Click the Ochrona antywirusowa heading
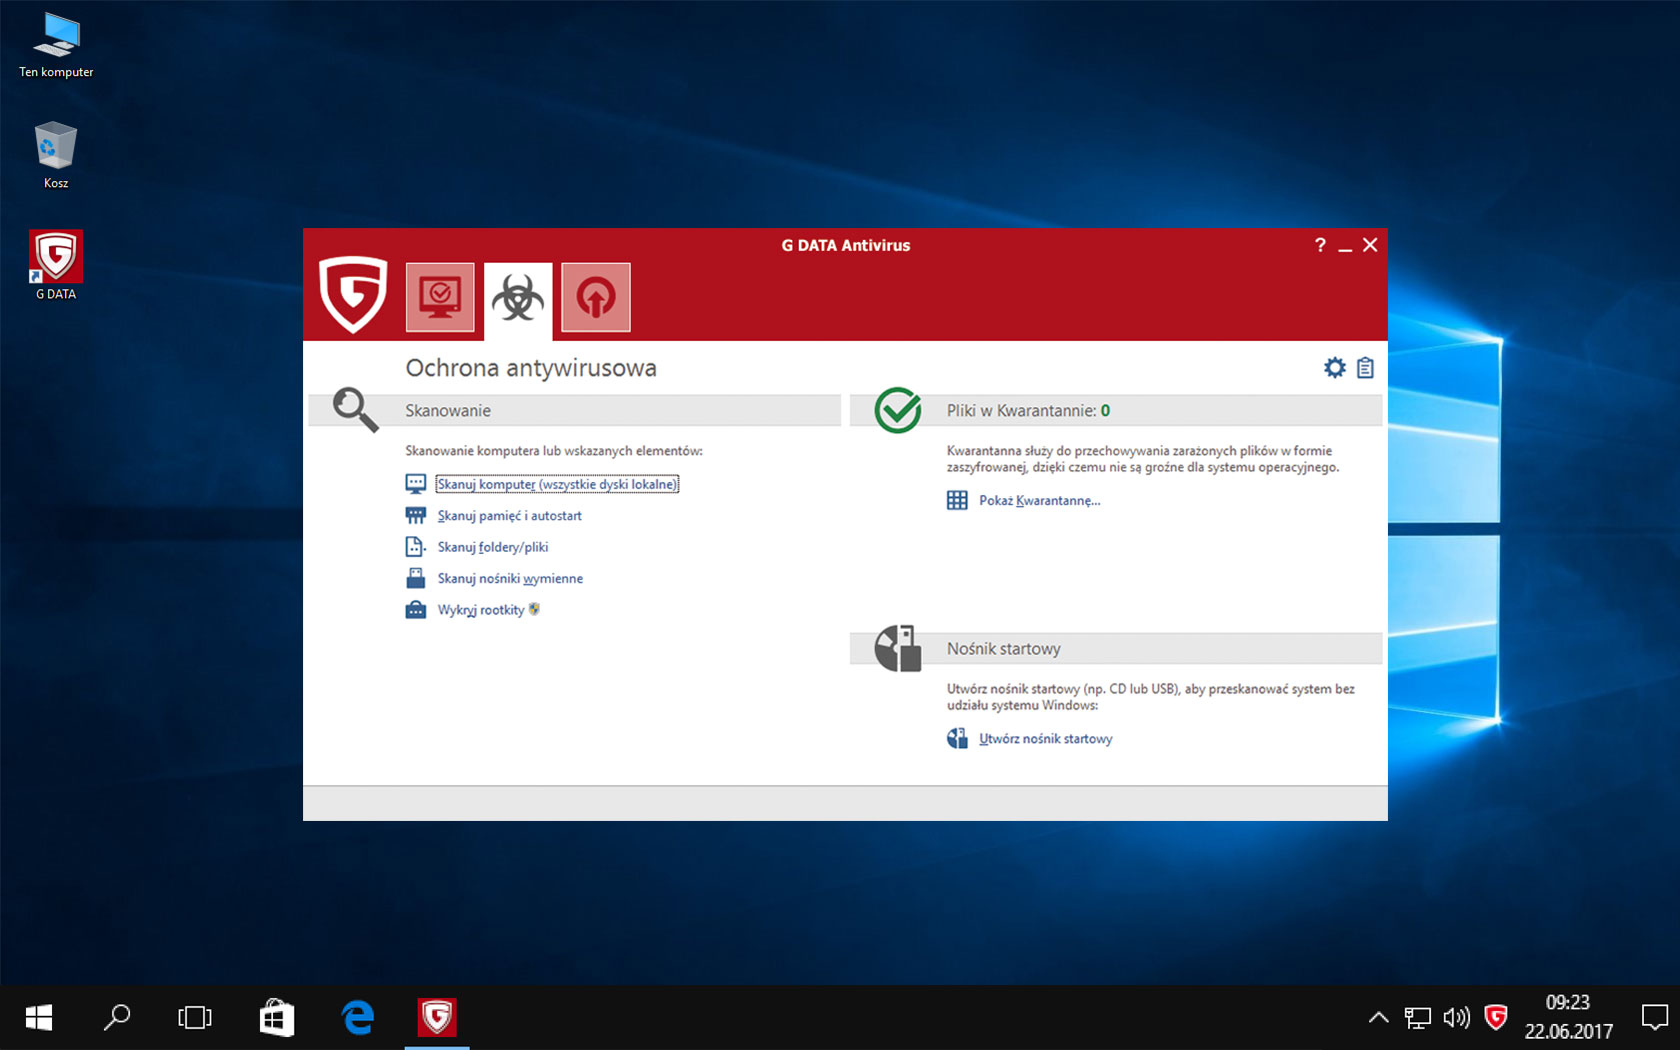This screenshot has height=1050, width=1680. click(x=531, y=368)
